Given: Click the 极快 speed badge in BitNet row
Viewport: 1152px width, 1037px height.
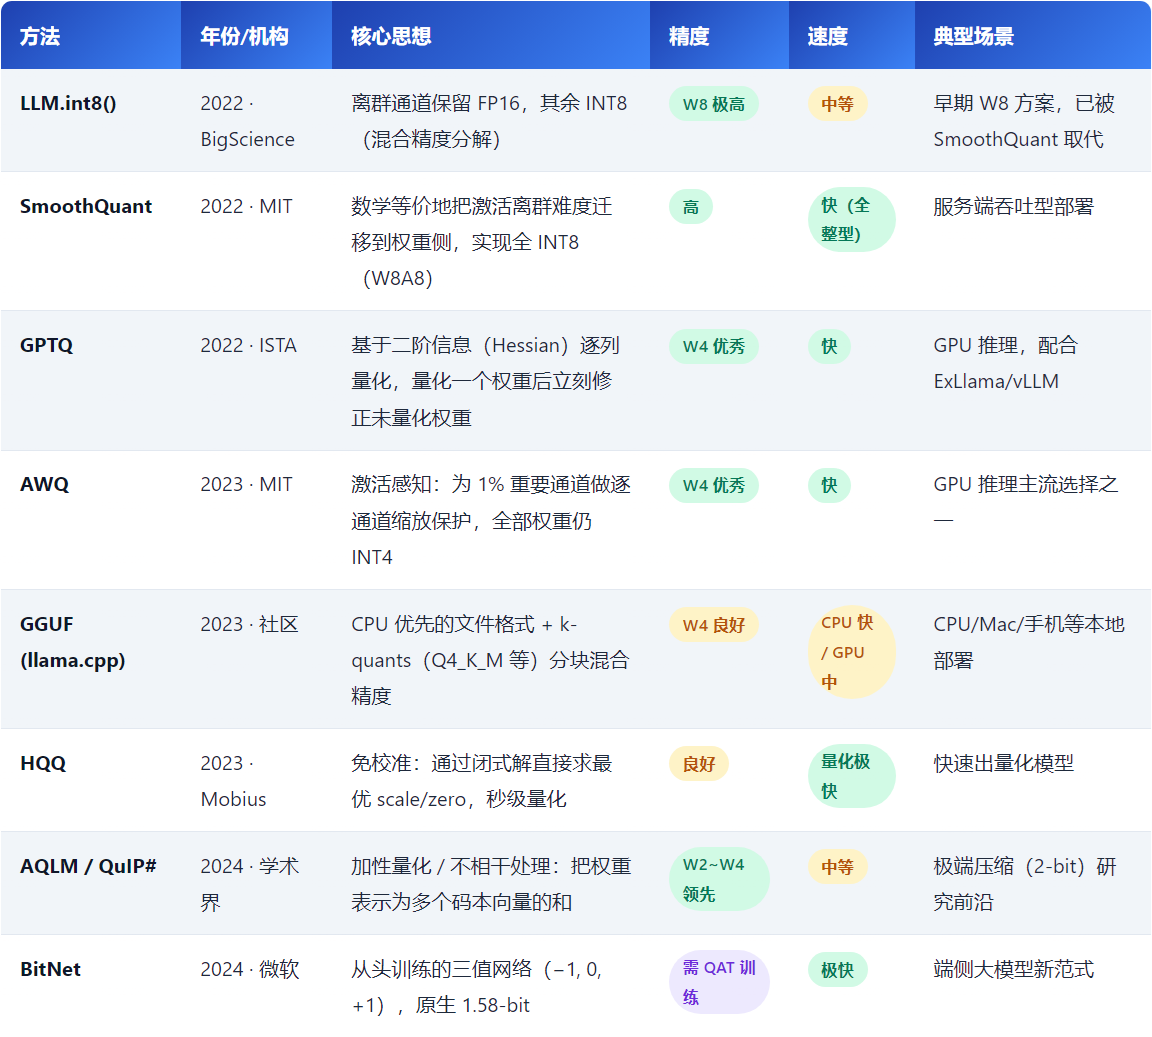Looking at the screenshot, I should (x=838, y=970).
